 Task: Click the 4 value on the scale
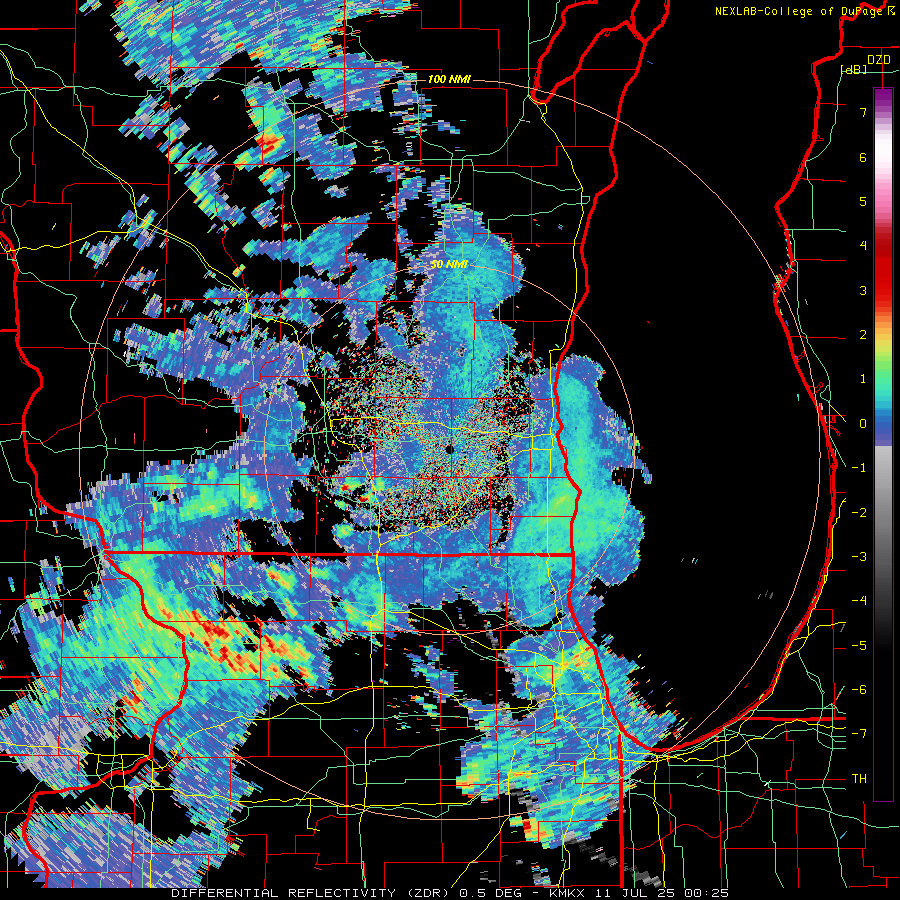point(863,246)
